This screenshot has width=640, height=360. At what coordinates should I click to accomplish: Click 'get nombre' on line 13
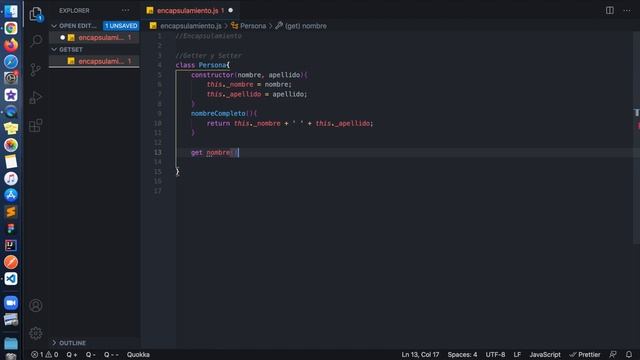(210, 152)
